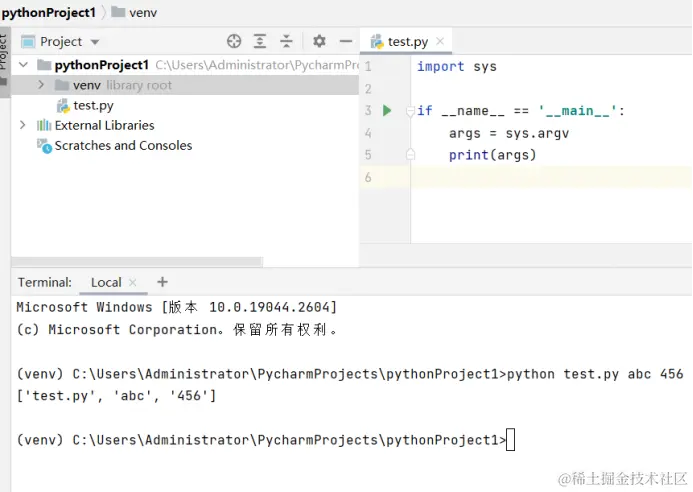Click at the terminal prompt cursor
Image resolution: width=693 pixels, height=492 pixels.
tap(510, 440)
